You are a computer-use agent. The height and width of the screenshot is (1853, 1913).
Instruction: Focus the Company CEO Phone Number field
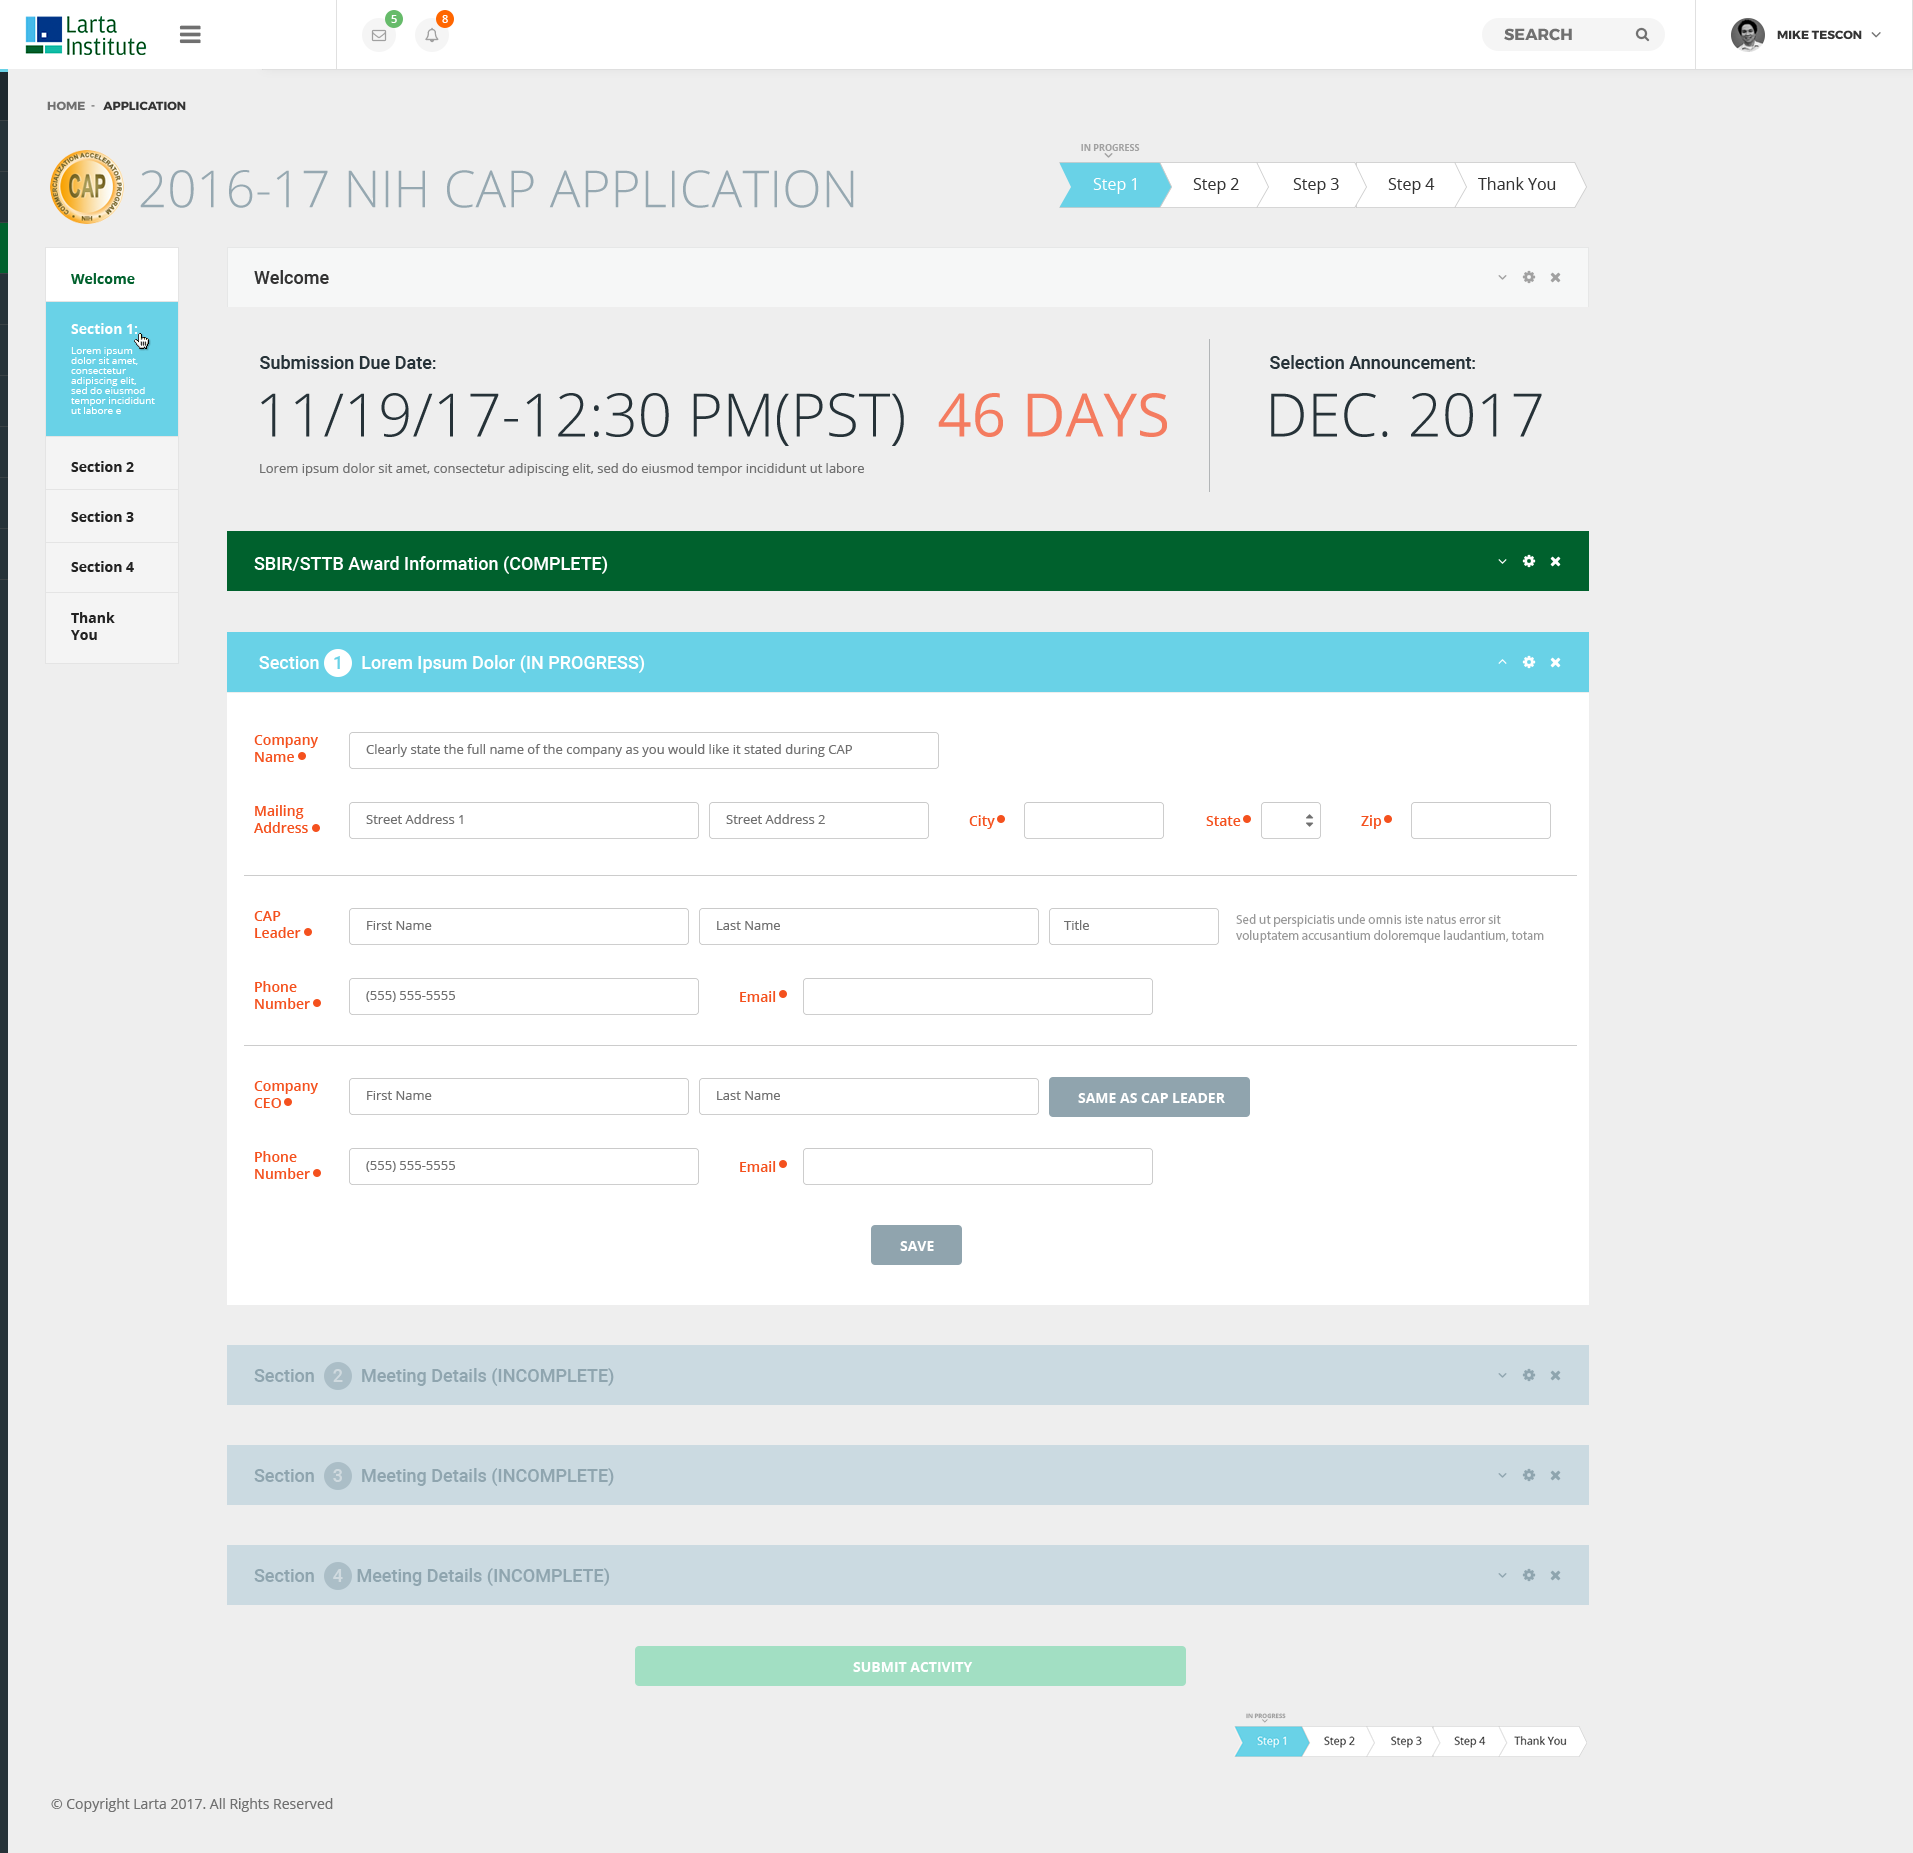pyautogui.click(x=523, y=1166)
